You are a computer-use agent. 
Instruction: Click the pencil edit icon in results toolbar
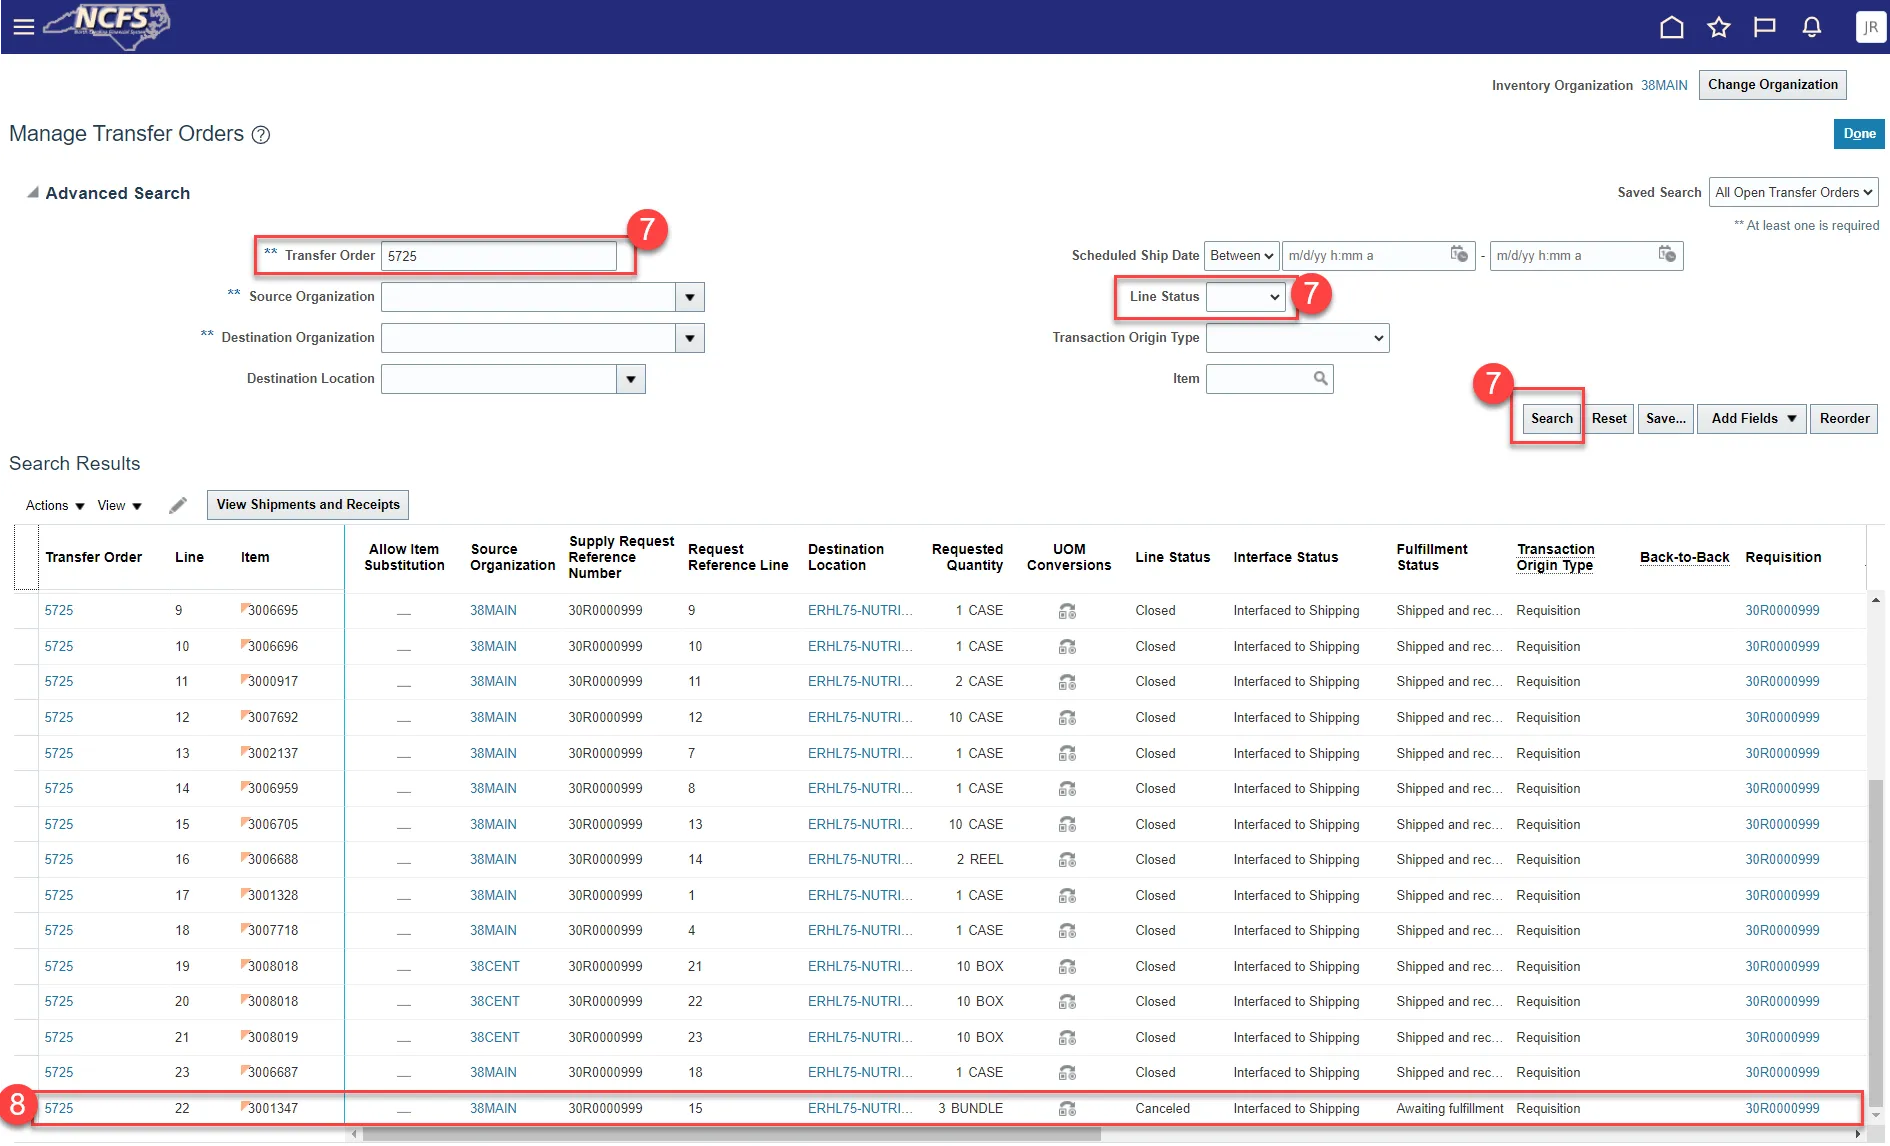click(x=178, y=506)
